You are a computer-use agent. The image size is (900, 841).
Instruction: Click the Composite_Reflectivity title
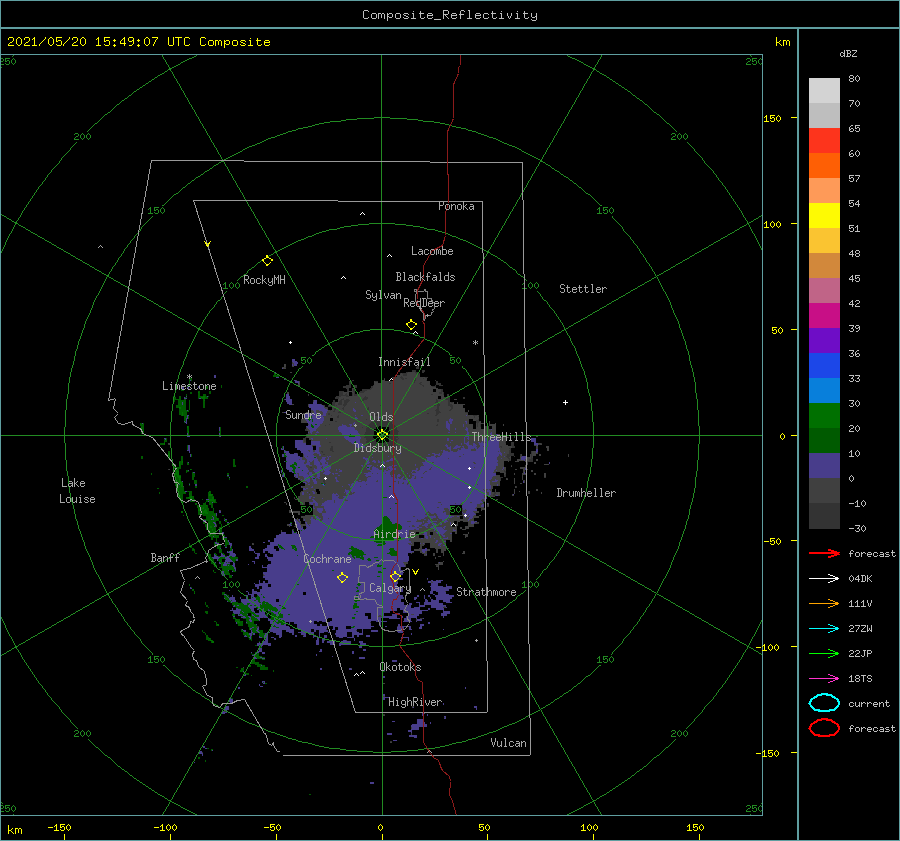(x=449, y=15)
